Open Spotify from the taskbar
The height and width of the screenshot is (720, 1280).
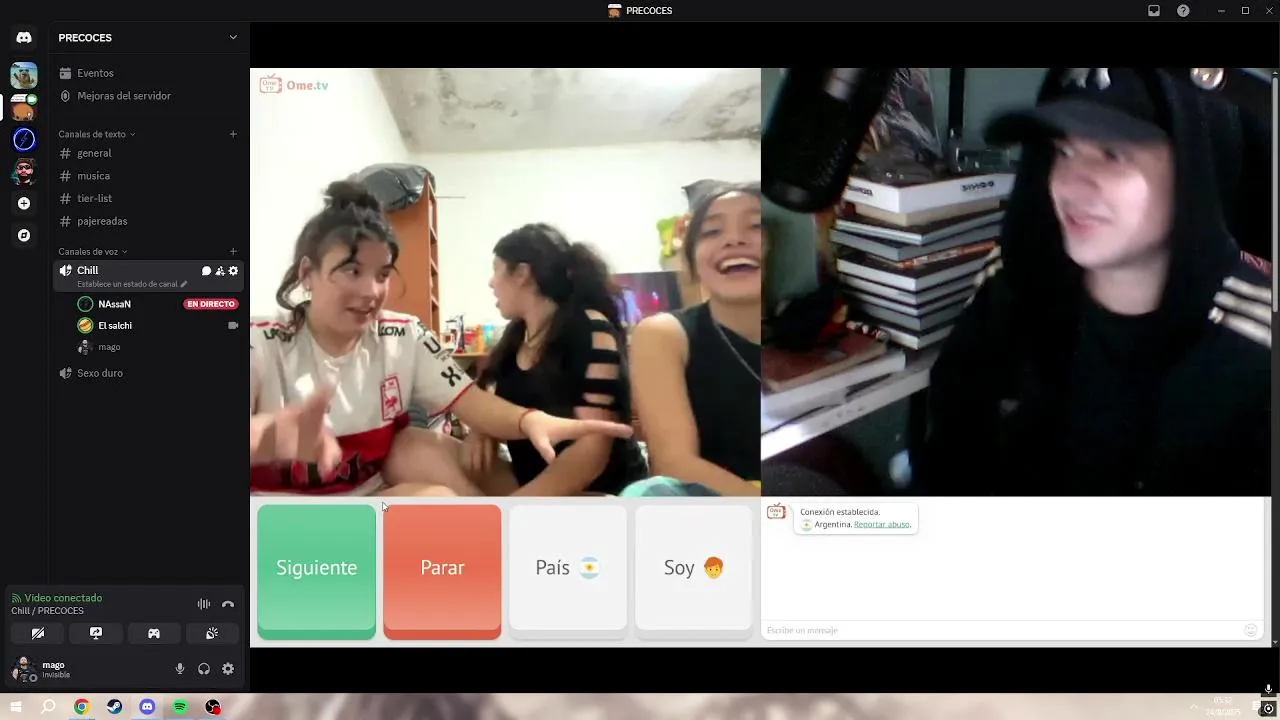pyautogui.click(x=180, y=707)
